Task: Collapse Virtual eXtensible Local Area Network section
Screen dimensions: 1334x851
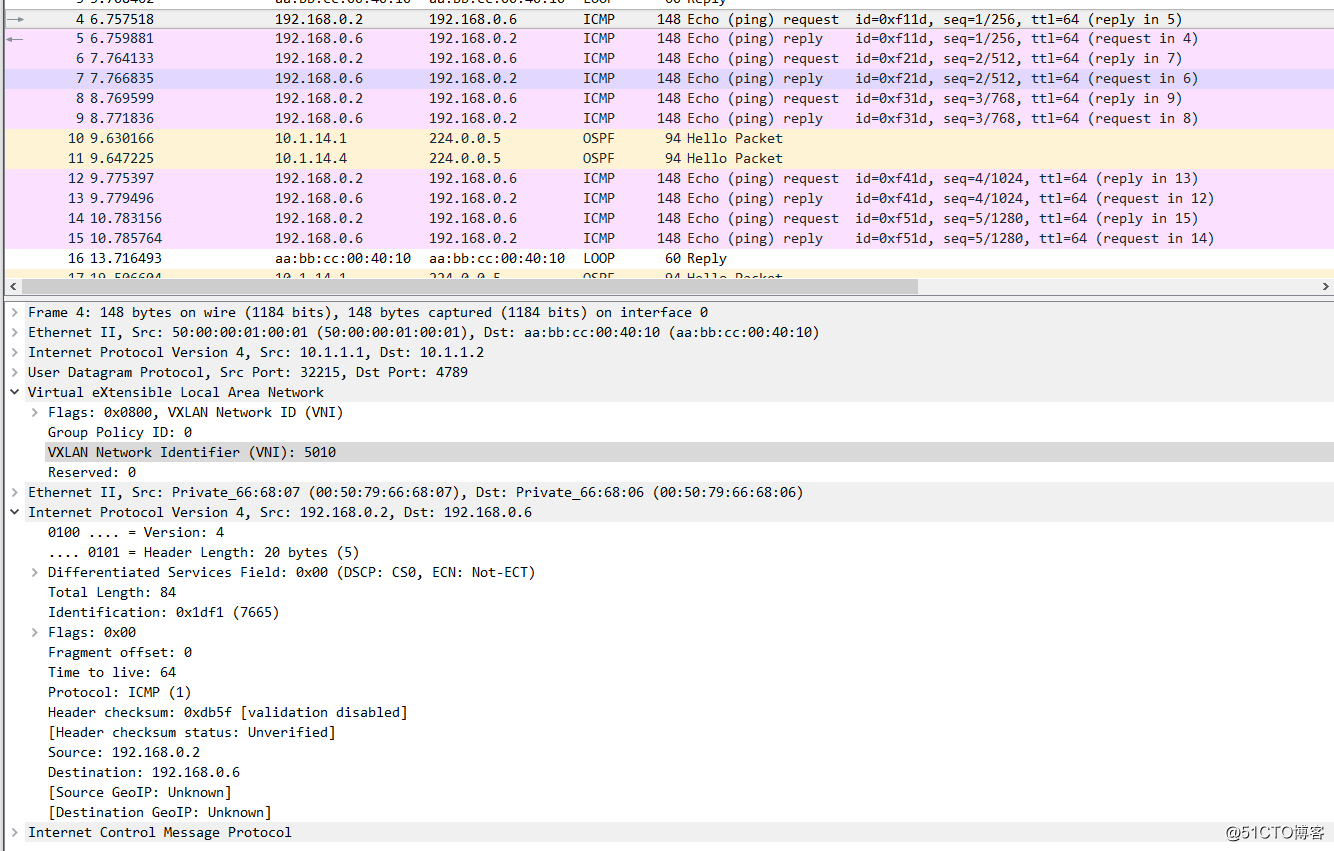Action: coord(15,392)
